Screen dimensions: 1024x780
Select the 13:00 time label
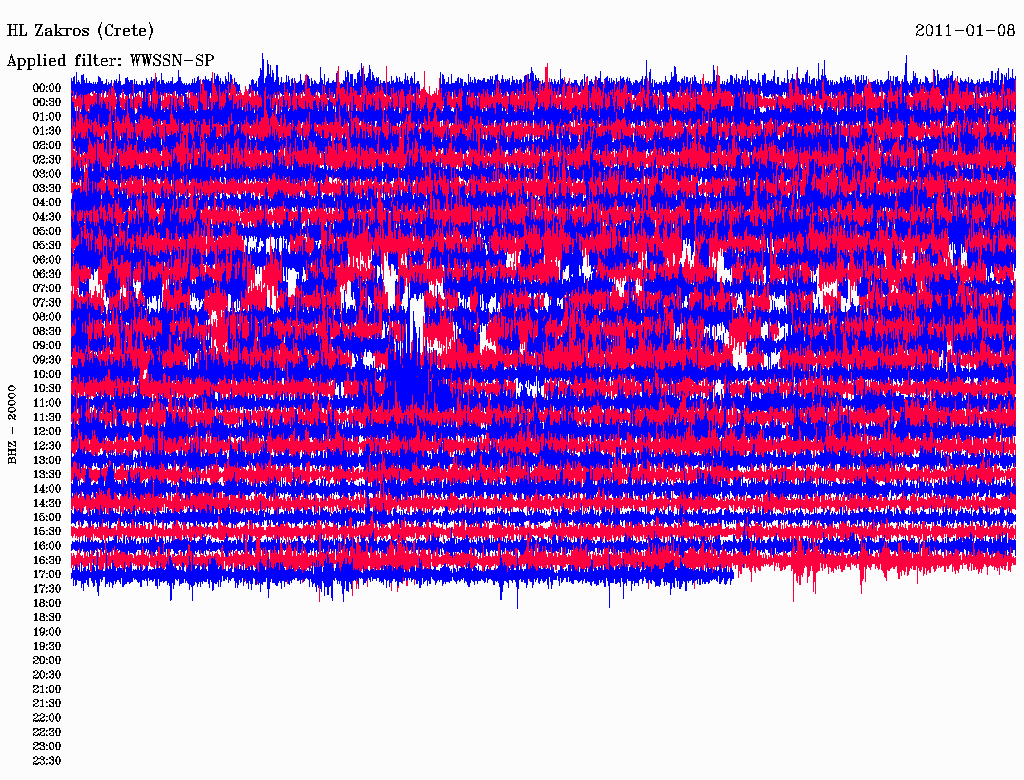click(x=47, y=460)
